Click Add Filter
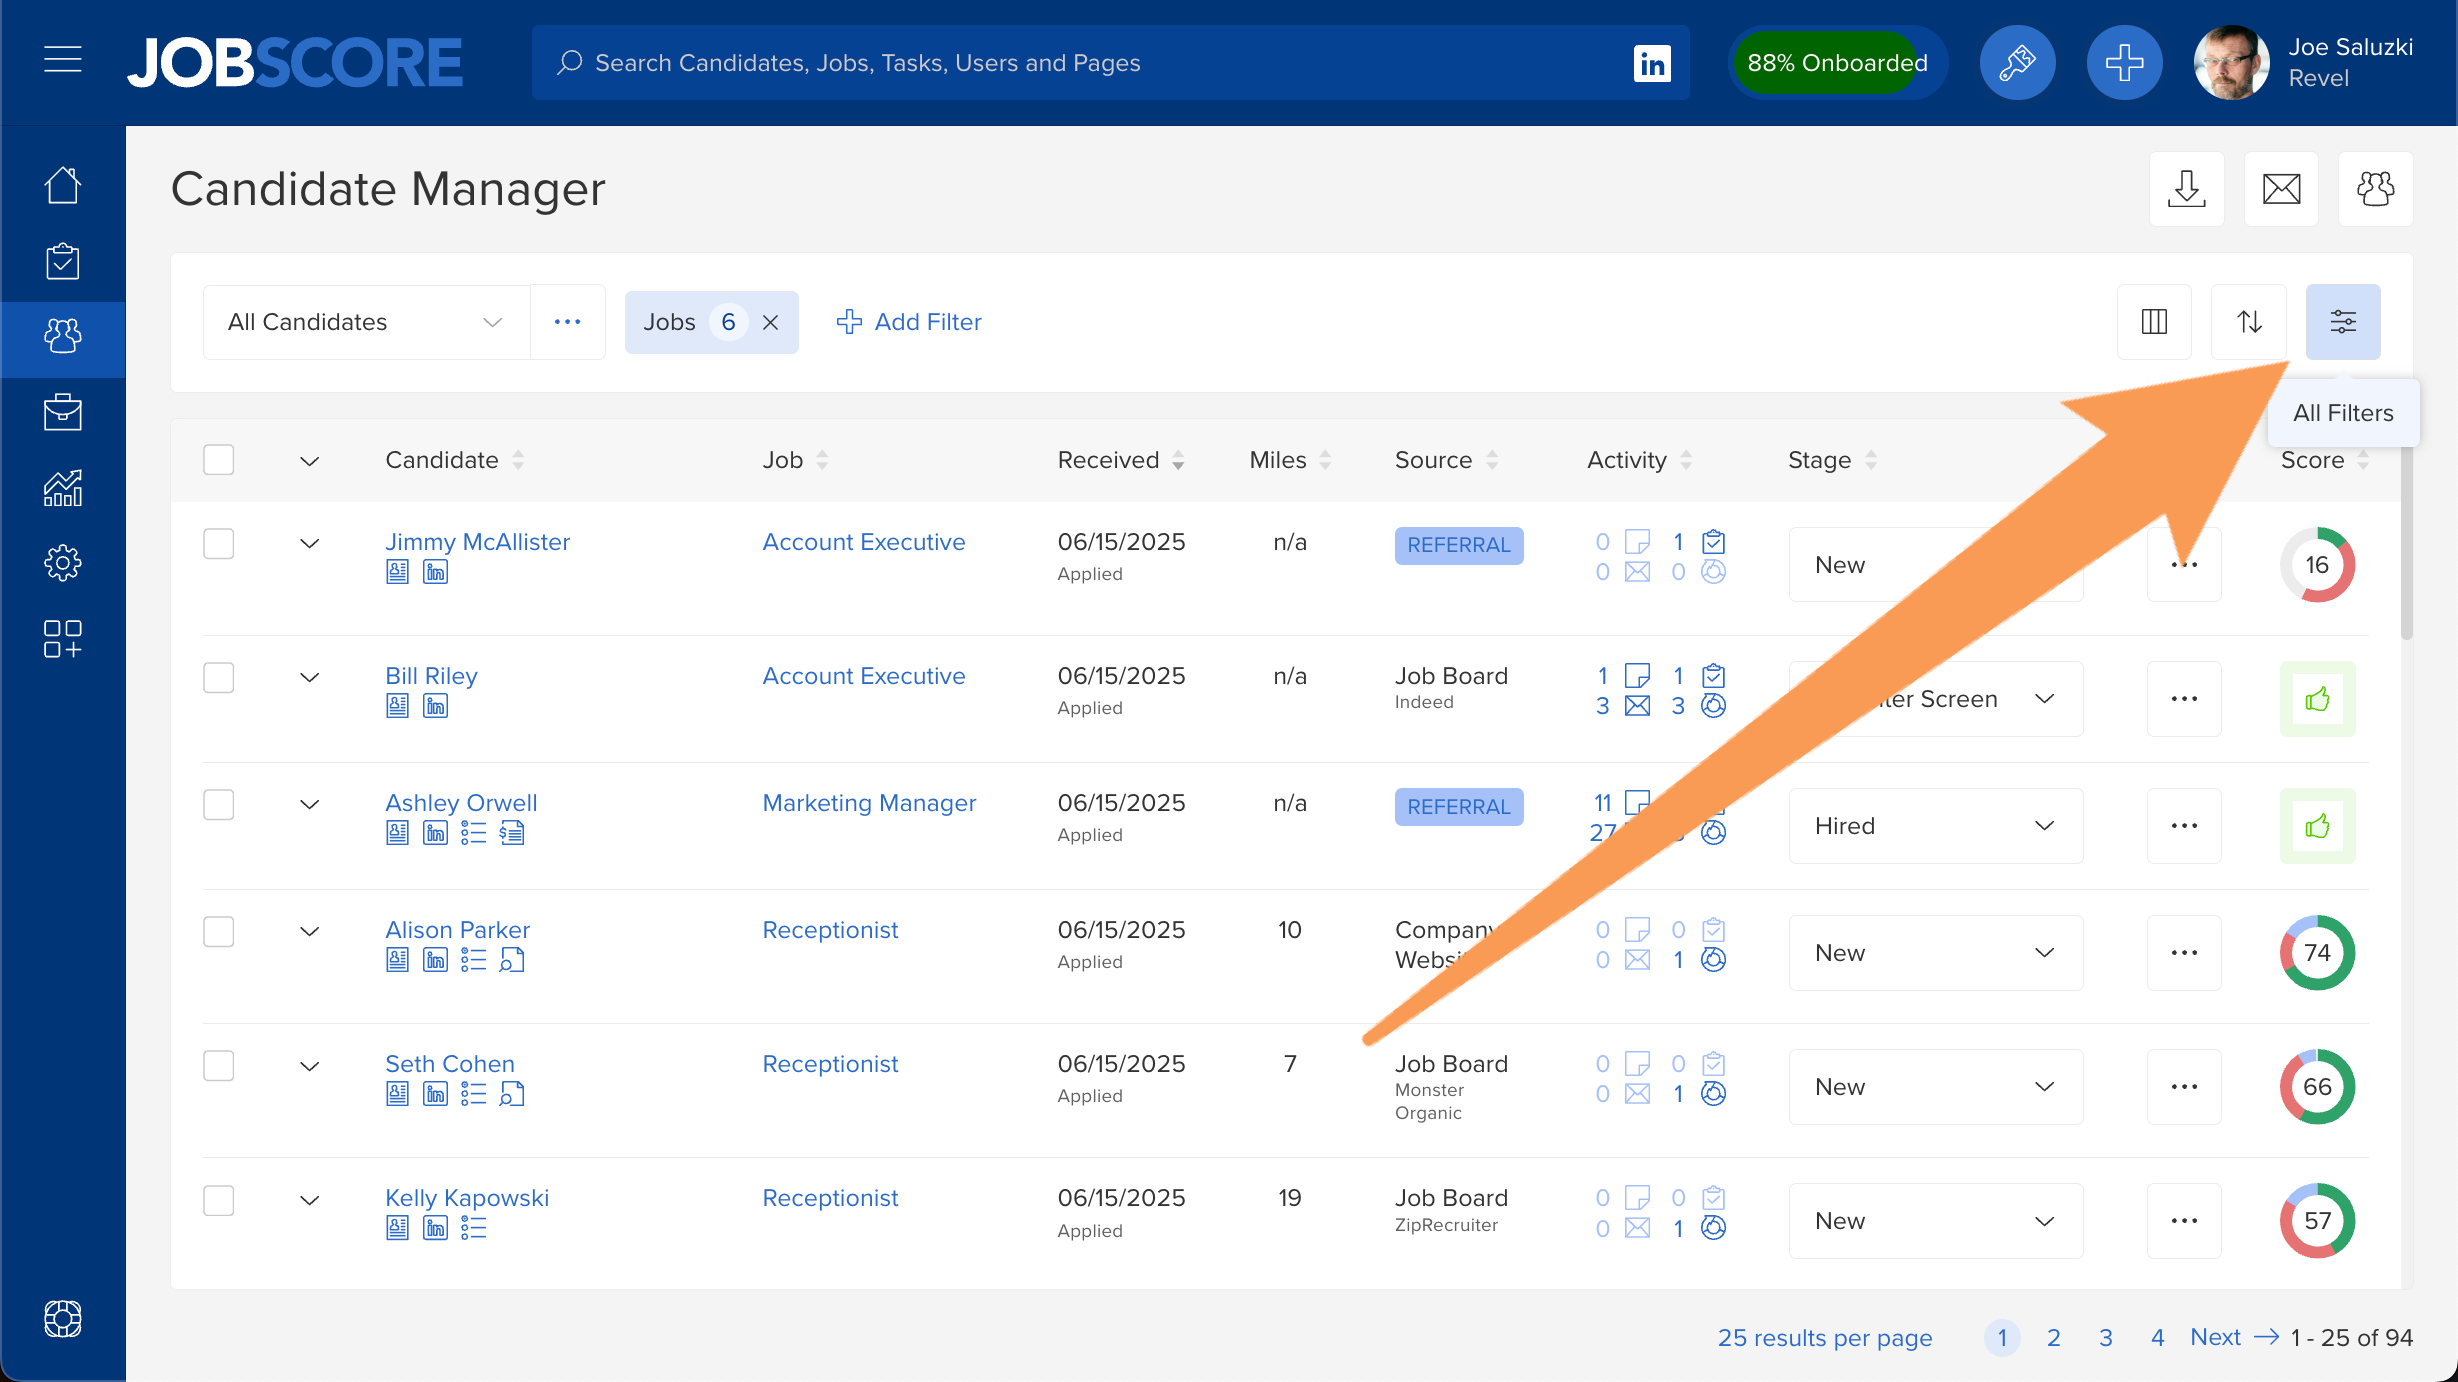 point(908,322)
